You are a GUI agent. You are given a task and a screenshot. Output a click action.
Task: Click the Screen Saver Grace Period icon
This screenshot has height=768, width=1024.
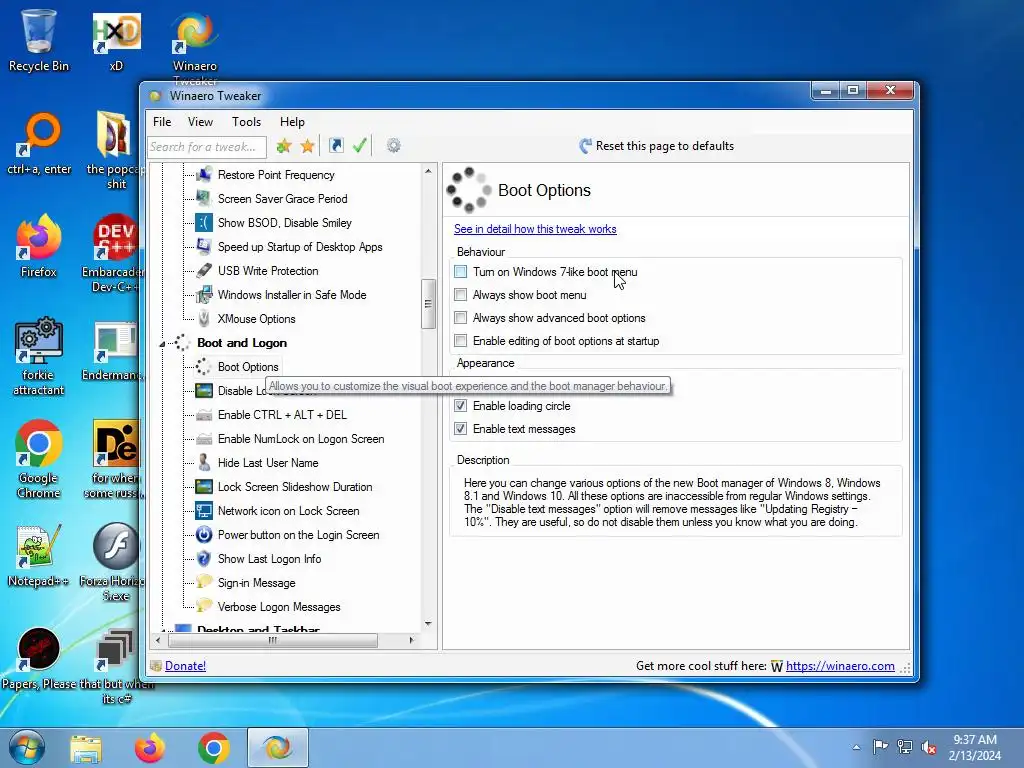[204, 199]
